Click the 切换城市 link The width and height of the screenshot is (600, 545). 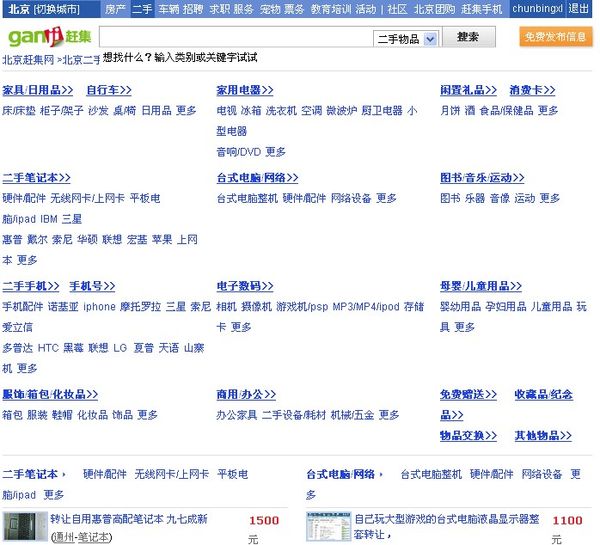[56, 9]
